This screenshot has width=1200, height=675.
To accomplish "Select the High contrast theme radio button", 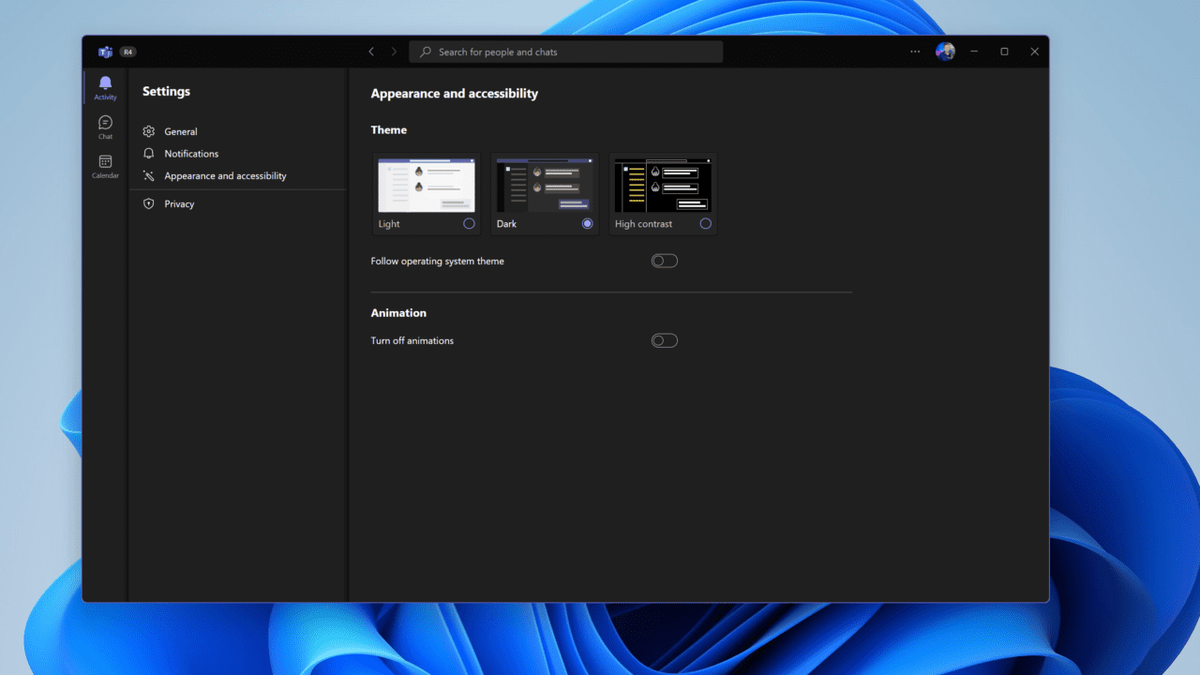I will pyautogui.click(x=705, y=223).
